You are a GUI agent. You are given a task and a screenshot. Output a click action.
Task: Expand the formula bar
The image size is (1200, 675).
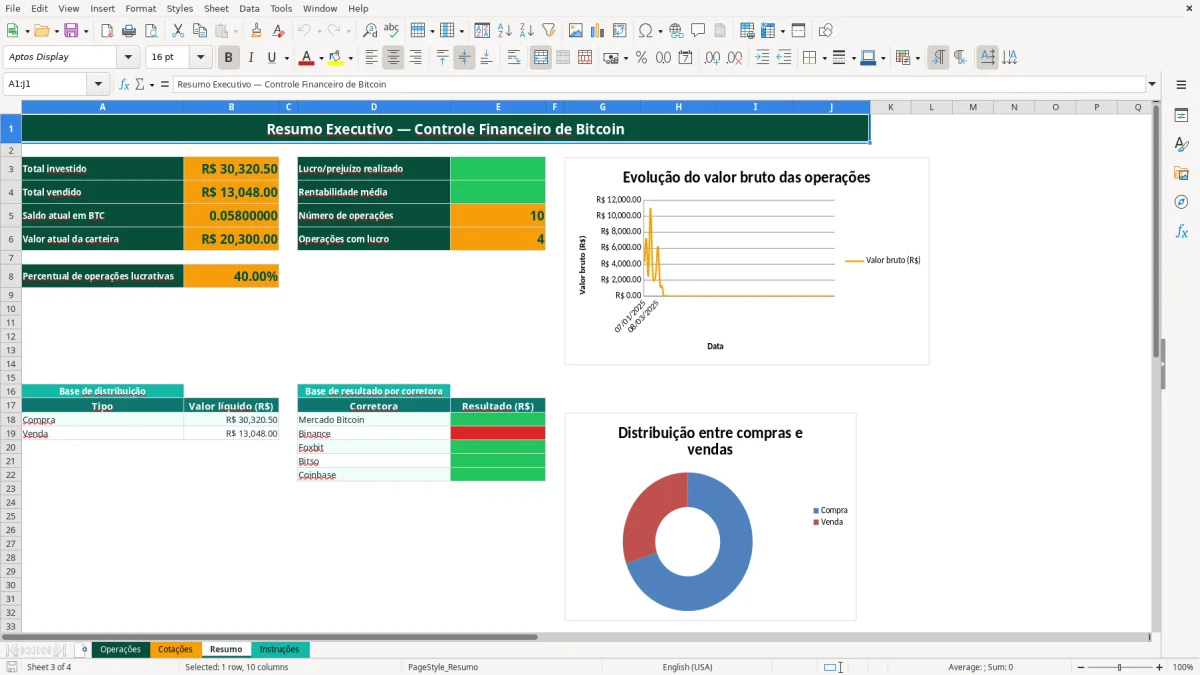(1152, 84)
